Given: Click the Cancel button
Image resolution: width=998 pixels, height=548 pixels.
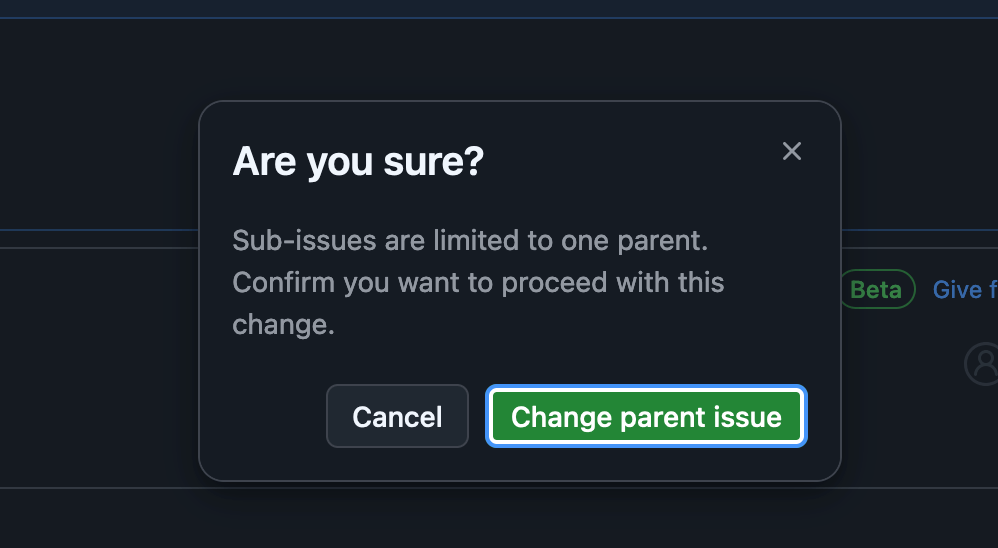Looking at the screenshot, I should click(397, 416).
